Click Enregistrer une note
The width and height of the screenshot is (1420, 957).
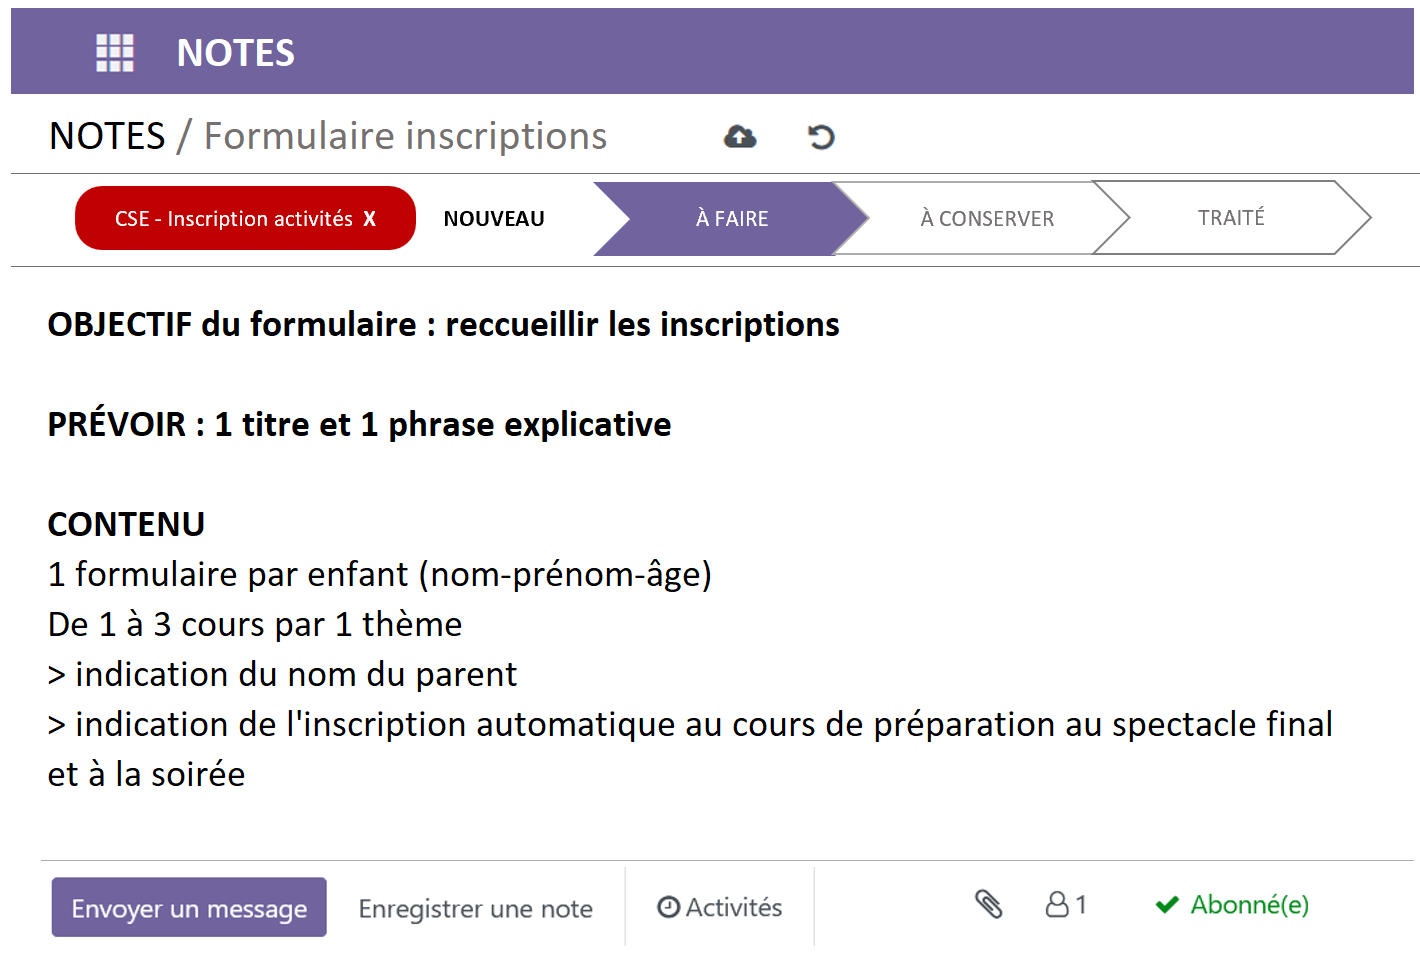pyautogui.click(x=476, y=909)
